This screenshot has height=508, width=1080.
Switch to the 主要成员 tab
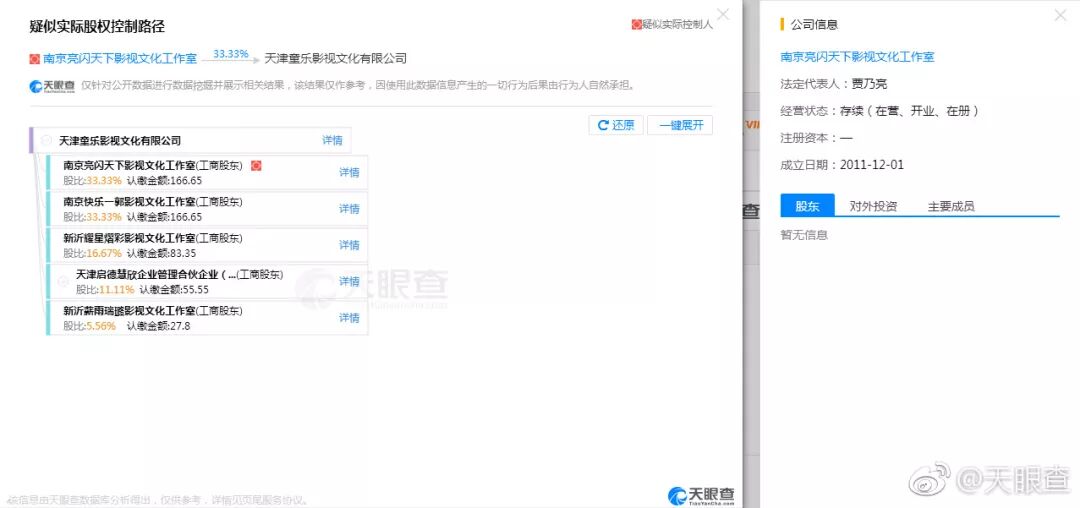(951, 206)
